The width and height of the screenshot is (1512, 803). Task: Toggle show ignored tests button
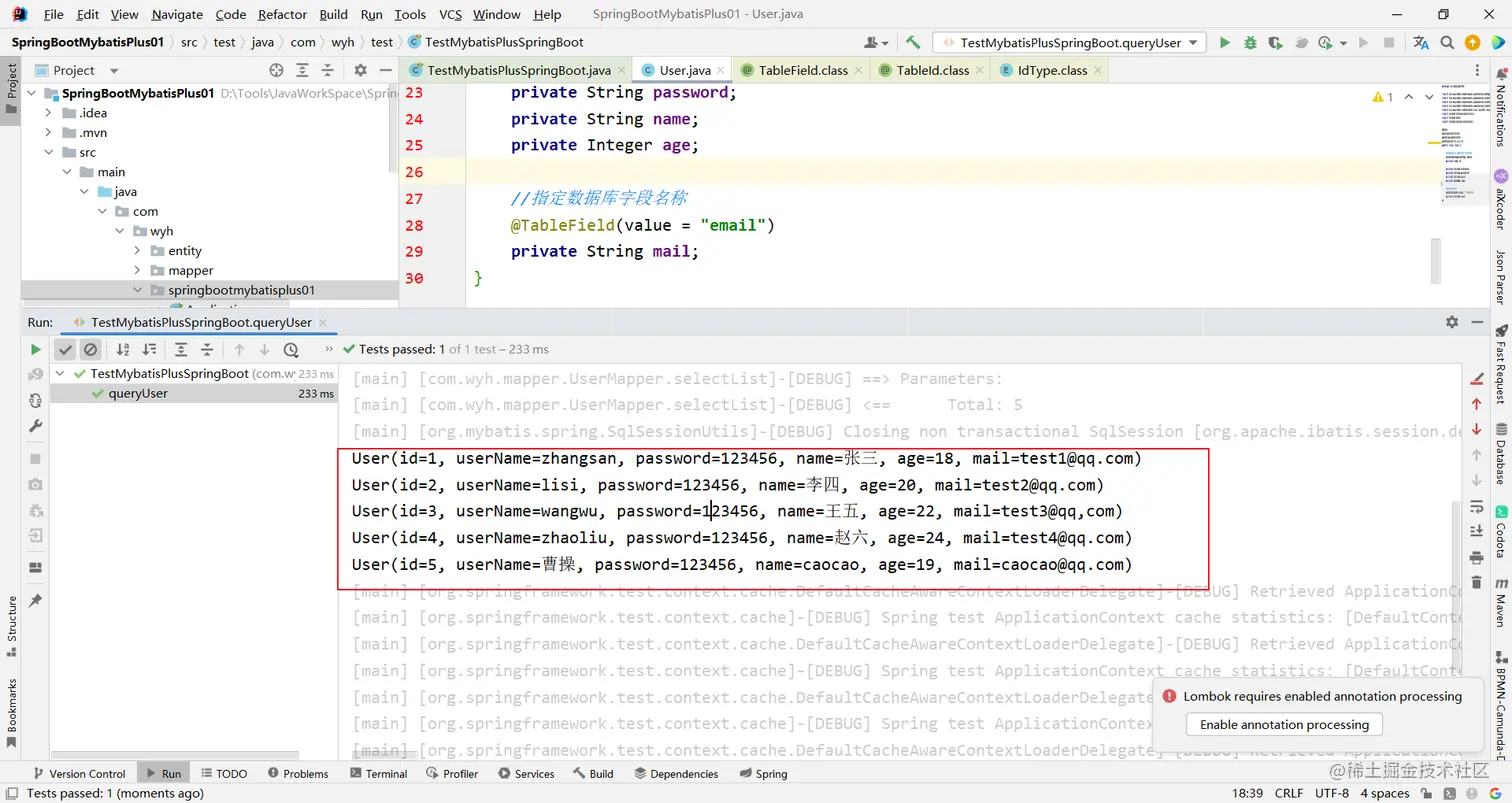pyautogui.click(x=90, y=349)
